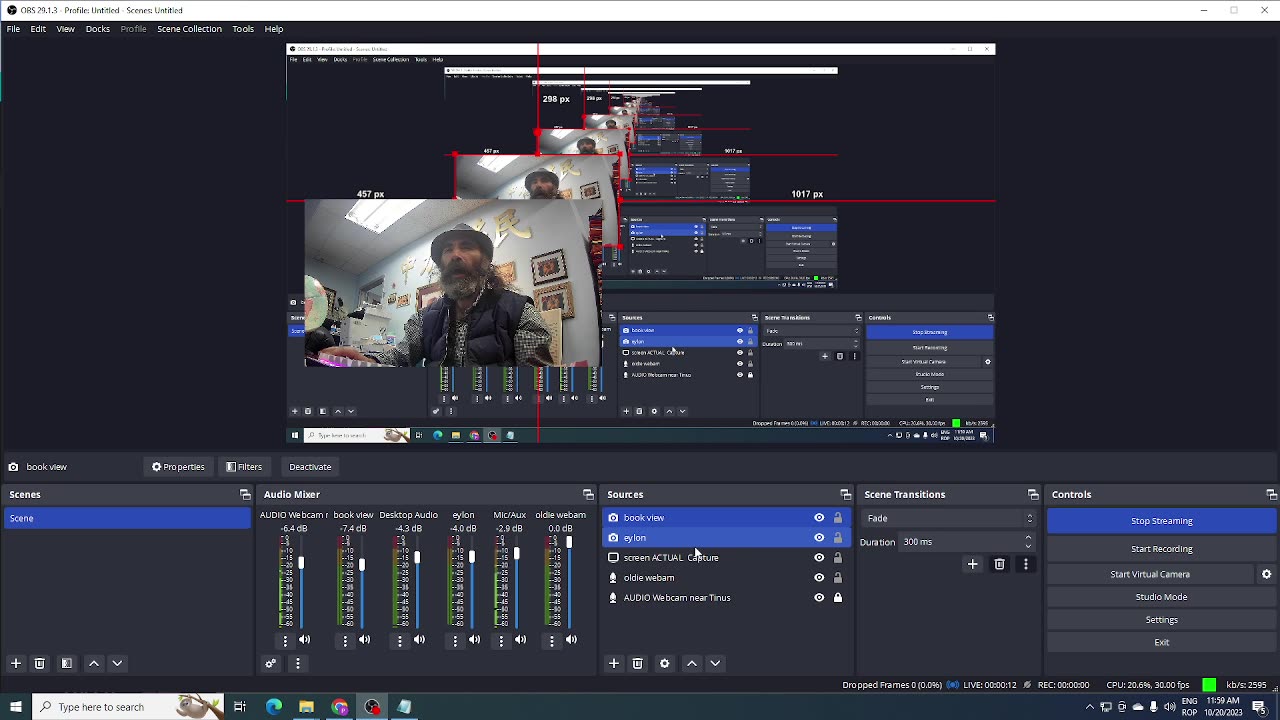The height and width of the screenshot is (720, 1280).
Task: Undock the Scenes panel
Action: [245, 494]
